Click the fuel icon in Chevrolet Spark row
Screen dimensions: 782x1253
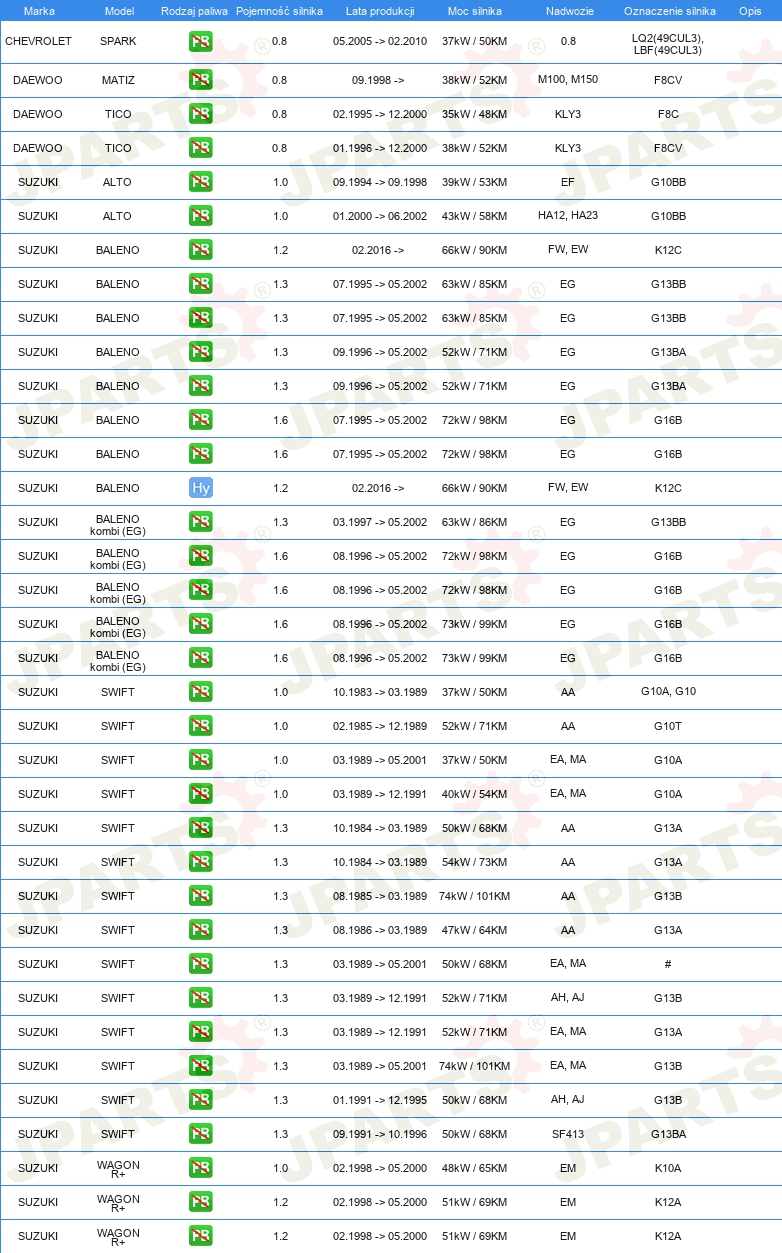point(201,42)
